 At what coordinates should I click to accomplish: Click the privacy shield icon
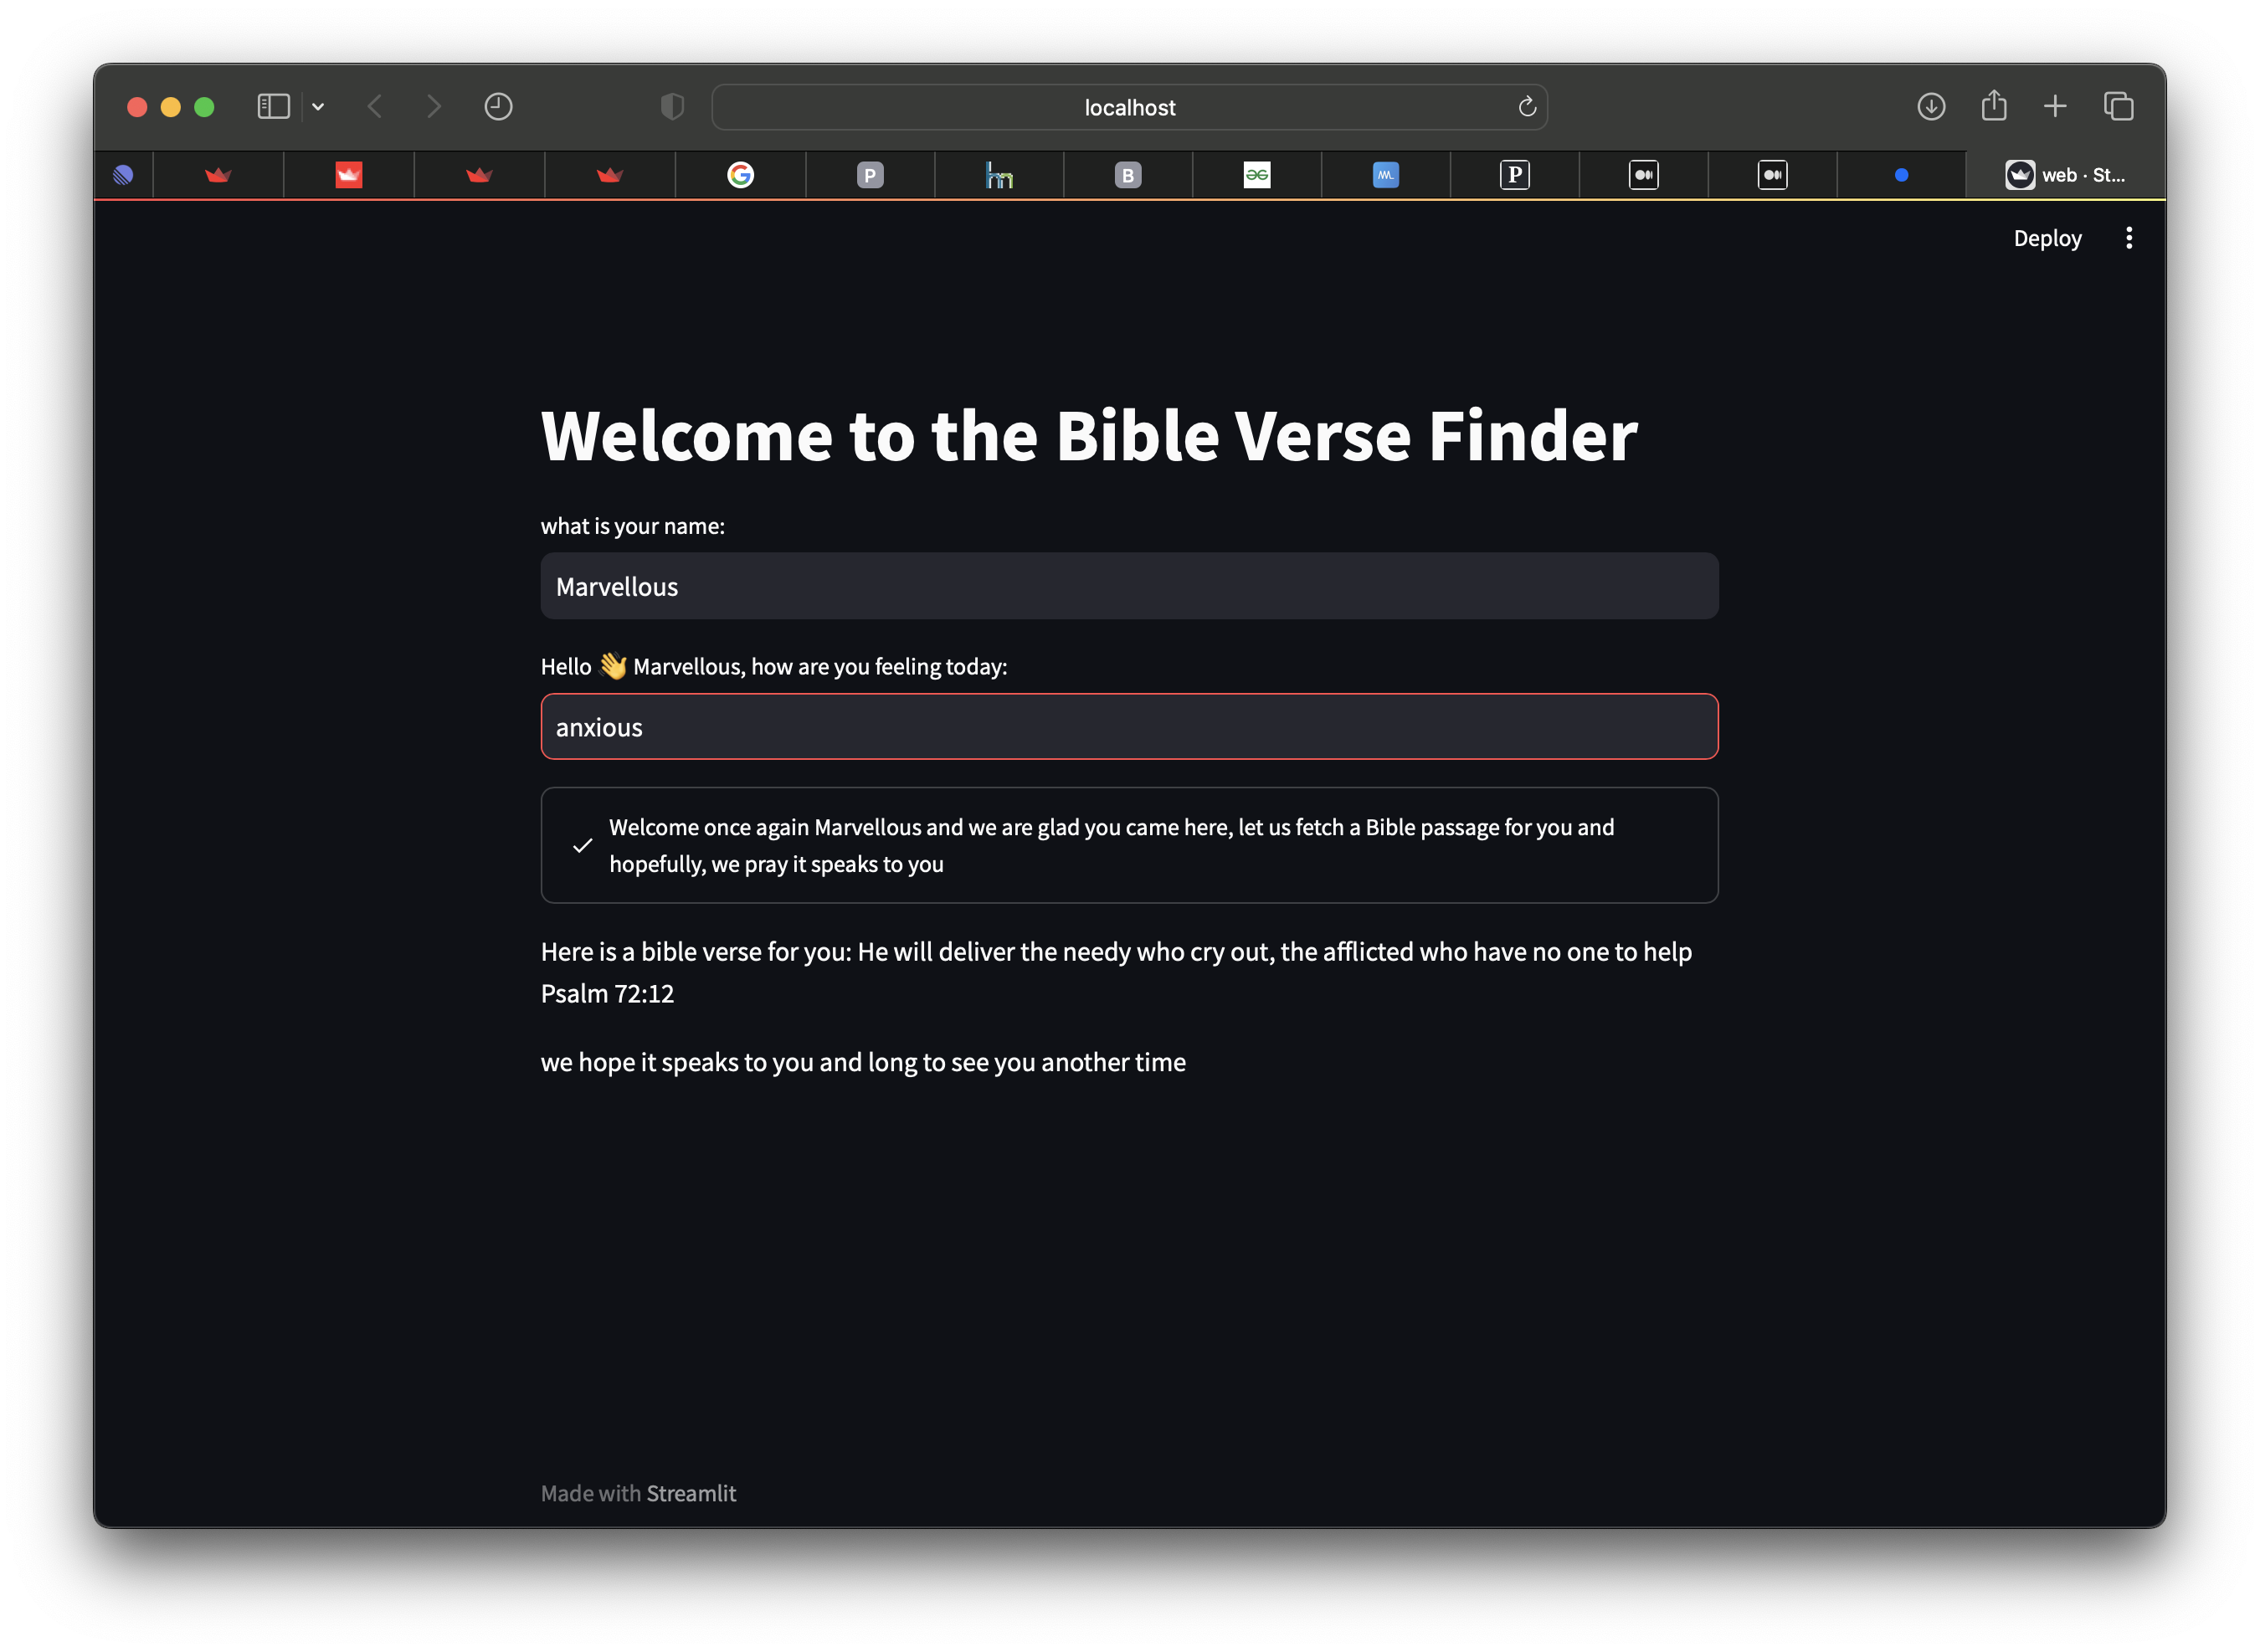672,107
